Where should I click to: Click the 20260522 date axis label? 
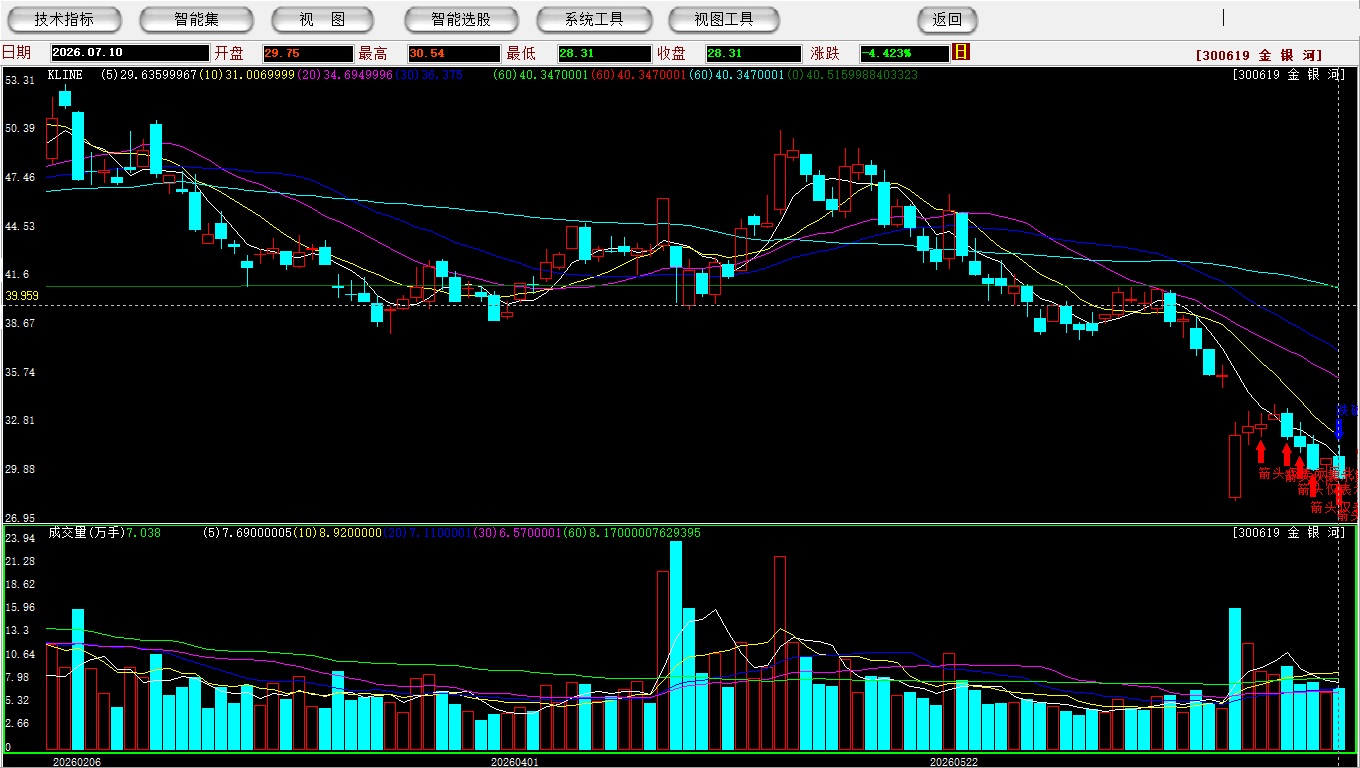[x=954, y=762]
